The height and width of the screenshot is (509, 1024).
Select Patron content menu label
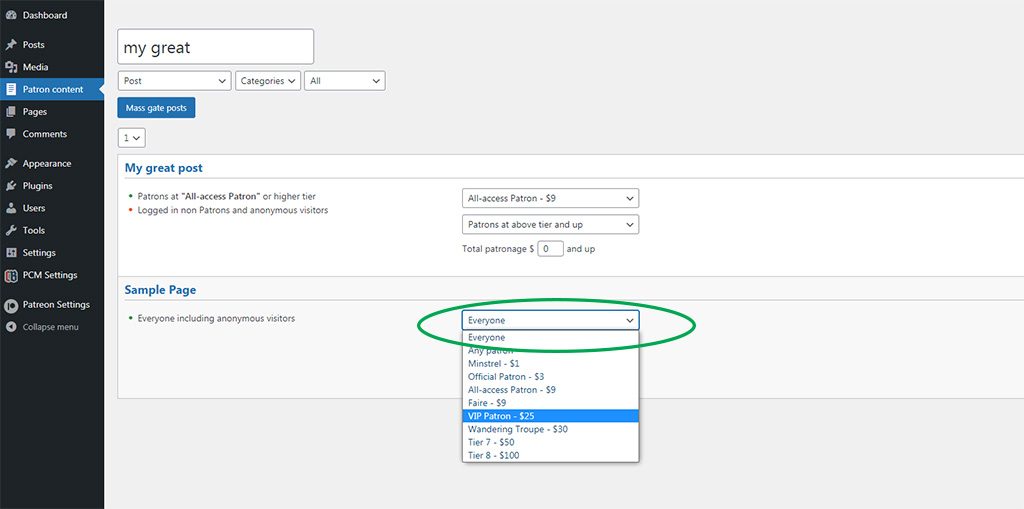[53, 89]
